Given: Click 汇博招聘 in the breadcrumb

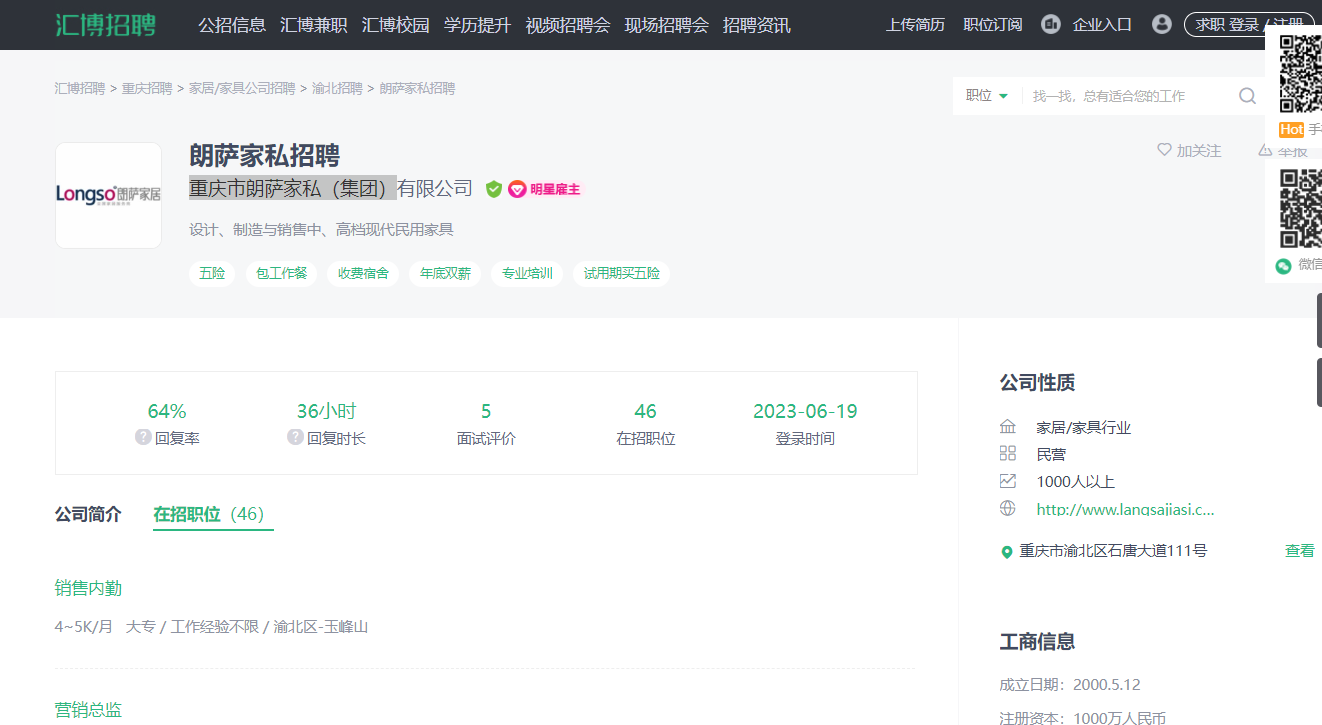Looking at the screenshot, I should (80, 88).
